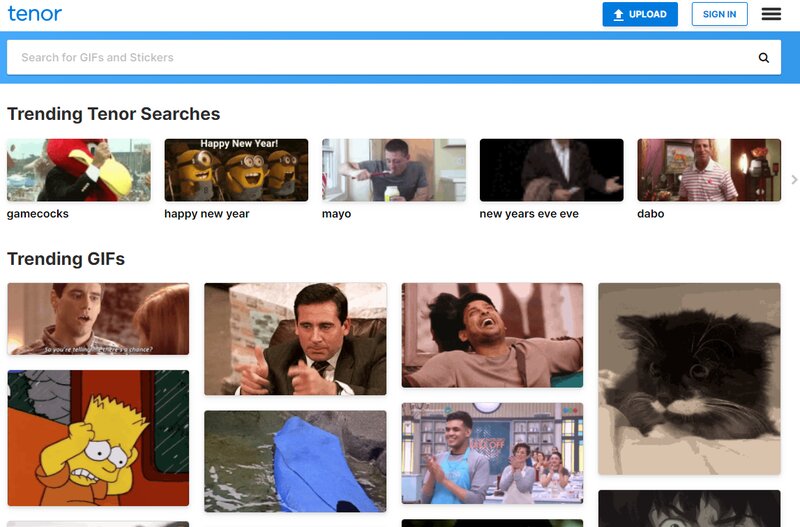This screenshot has height=527, width=800.
Task: Click the gamecocks label
Action: pyautogui.click(x=38, y=214)
